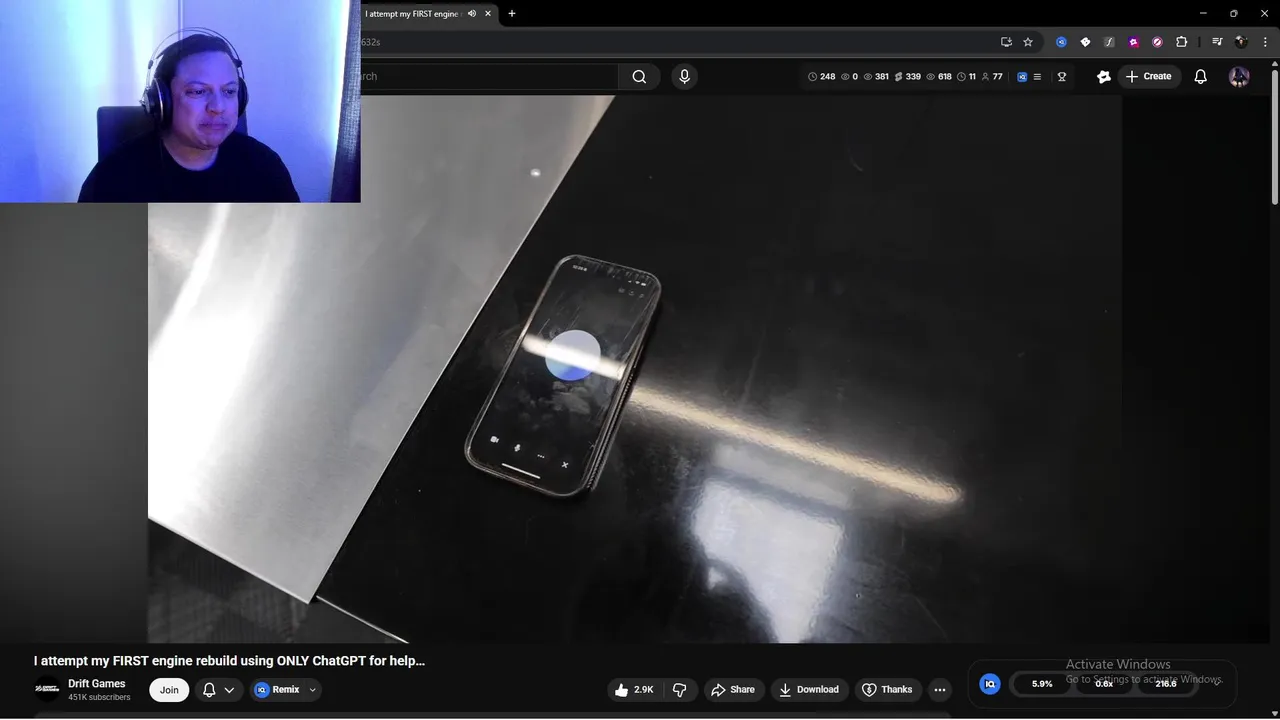Click the 0.6x stat pill
Image resolution: width=1280 pixels, height=720 pixels.
pyautogui.click(x=1104, y=684)
